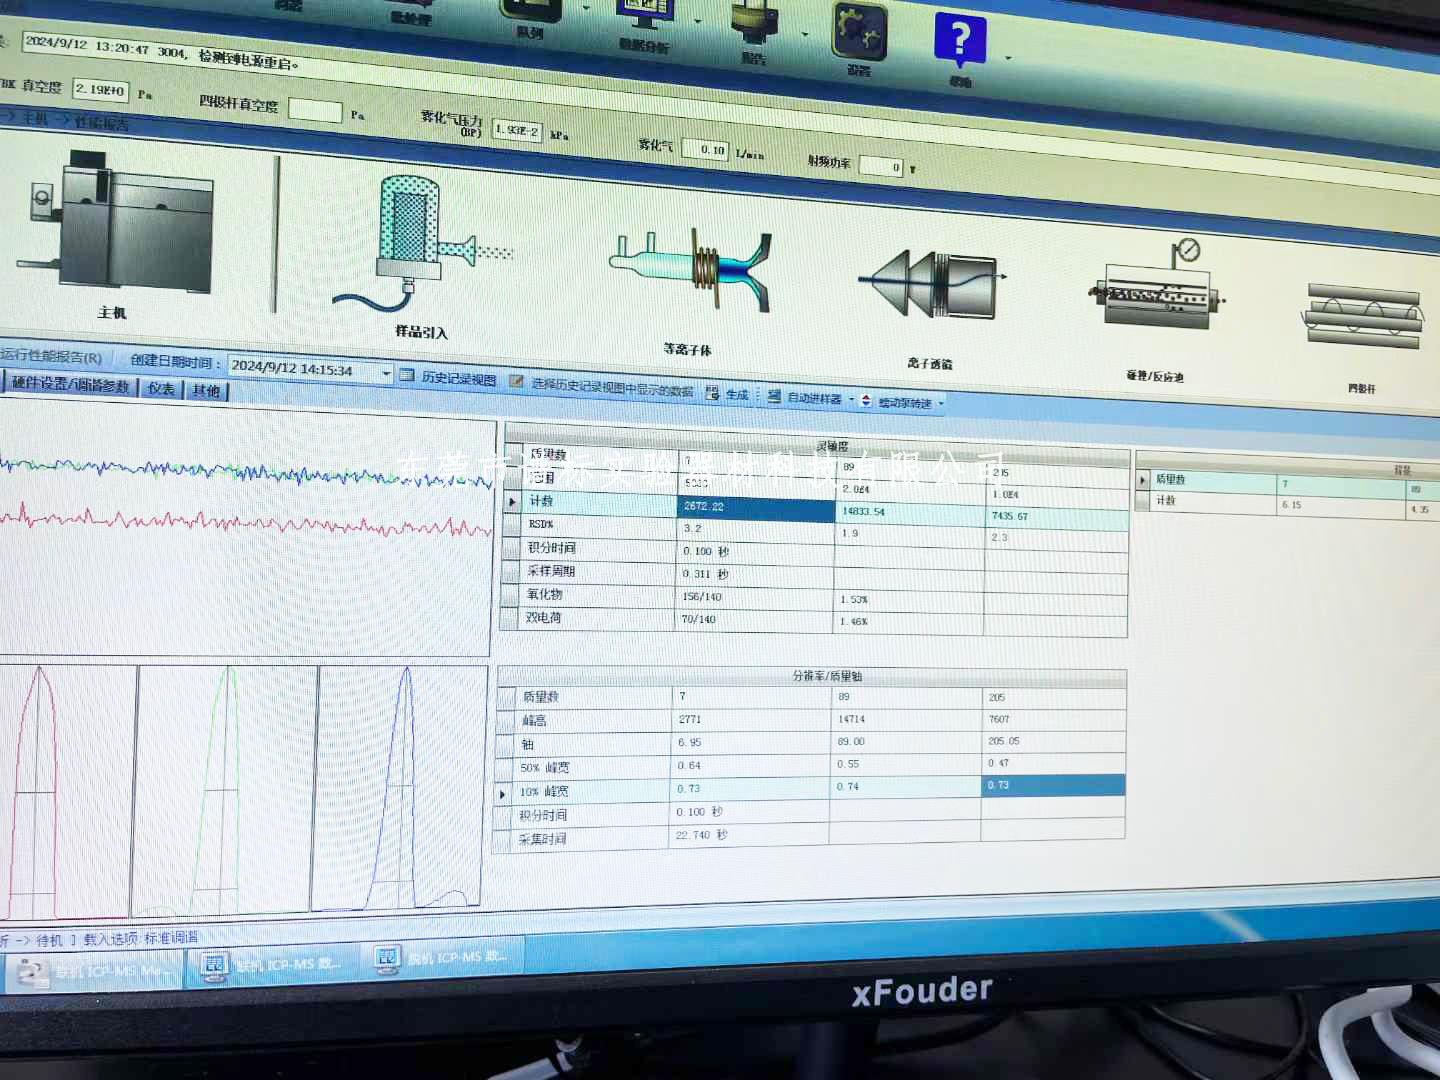Expand the 创建日期时间 date dropdown
Image resolution: width=1440 pixels, height=1080 pixels.
[386, 373]
